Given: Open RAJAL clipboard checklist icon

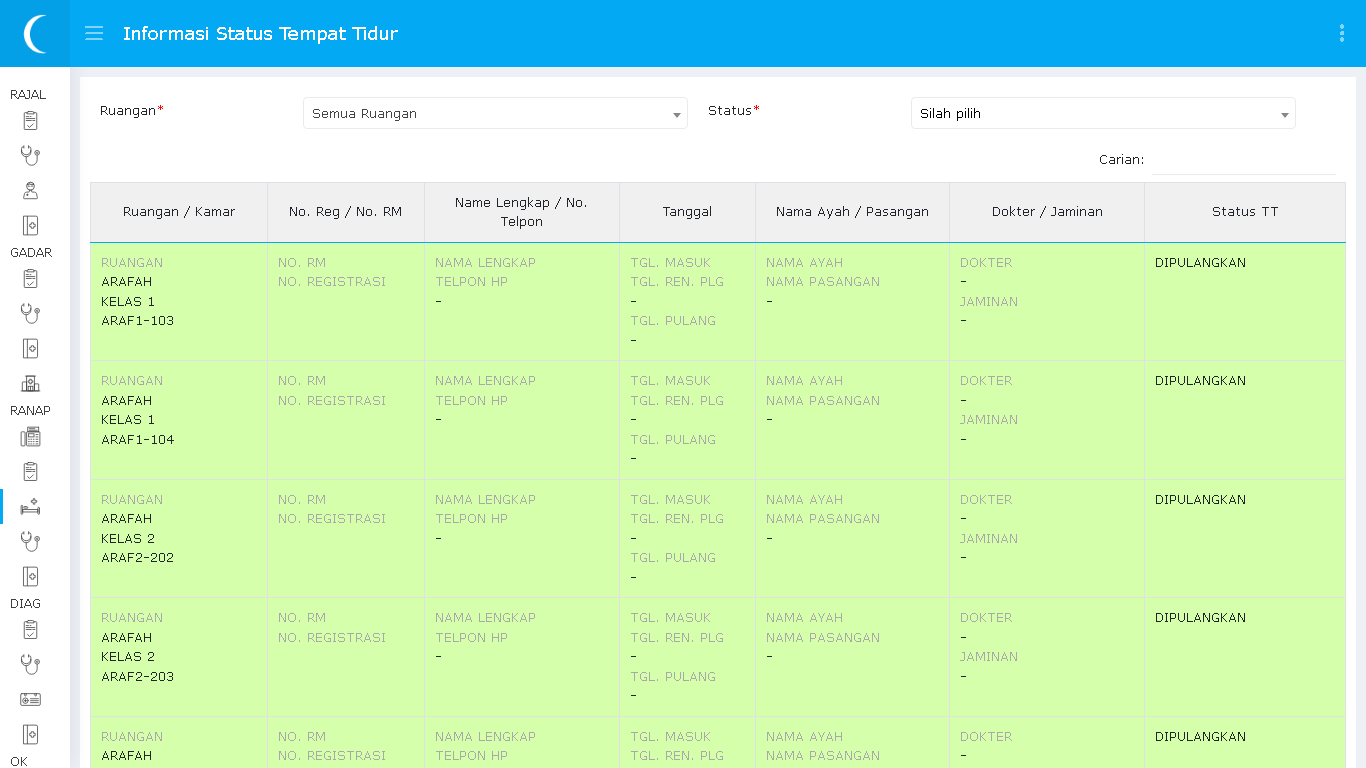Looking at the screenshot, I should coord(30,121).
